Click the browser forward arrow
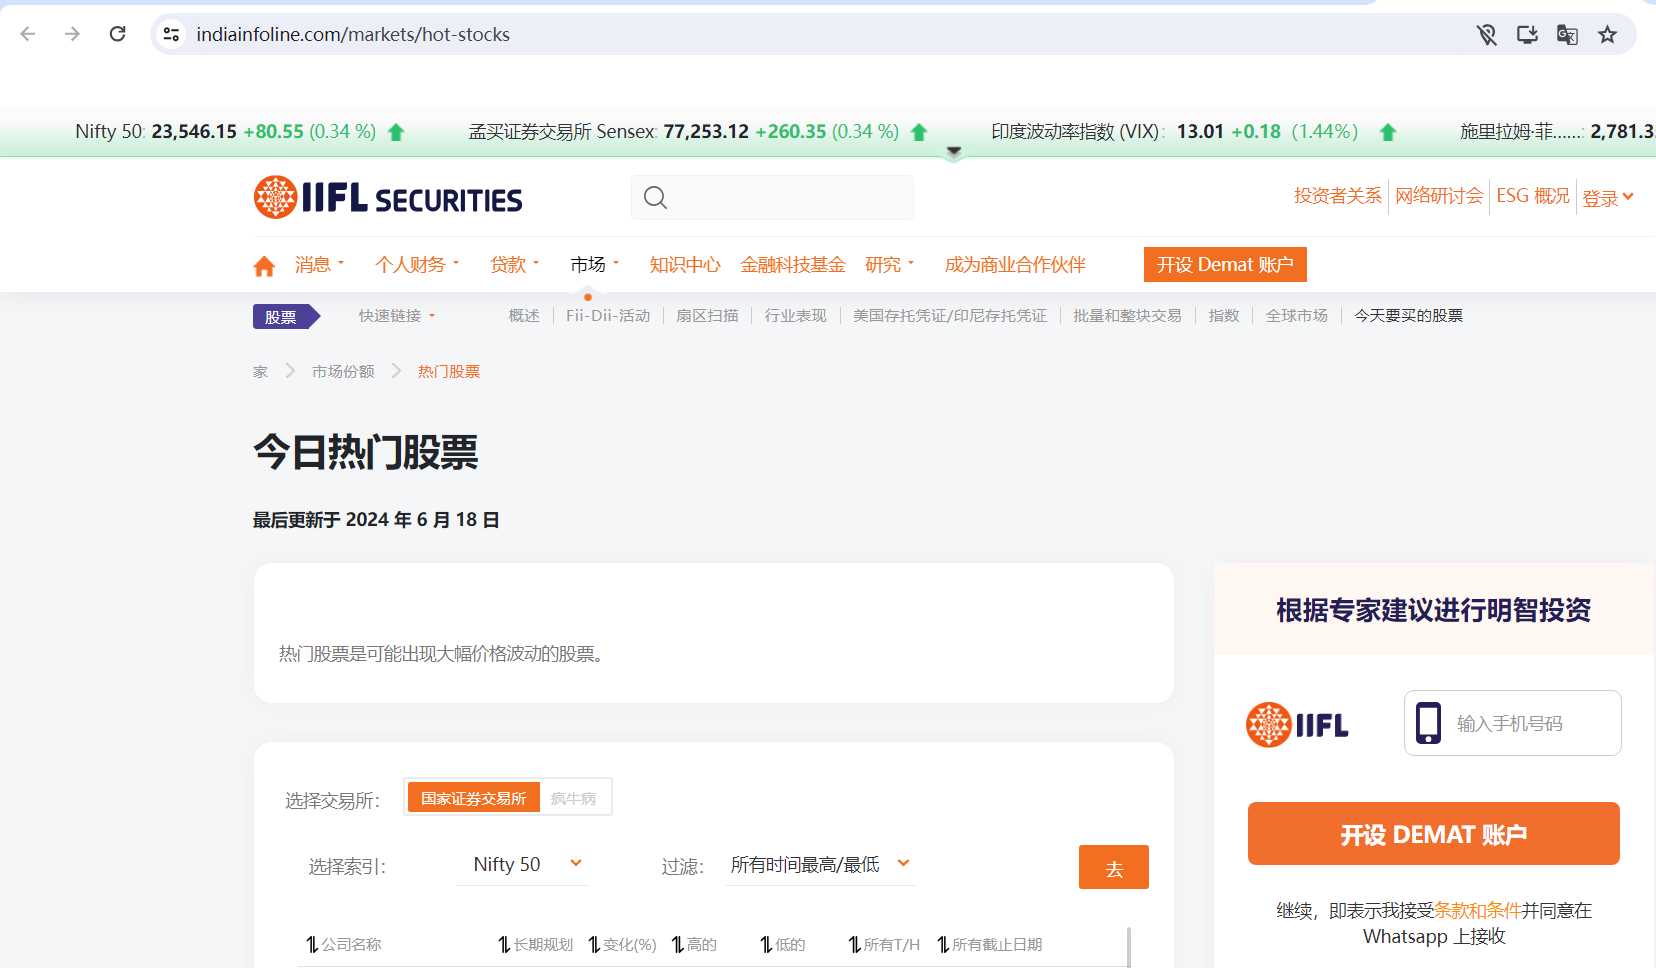This screenshot has width=1656, height=968. tap(72, 34)
